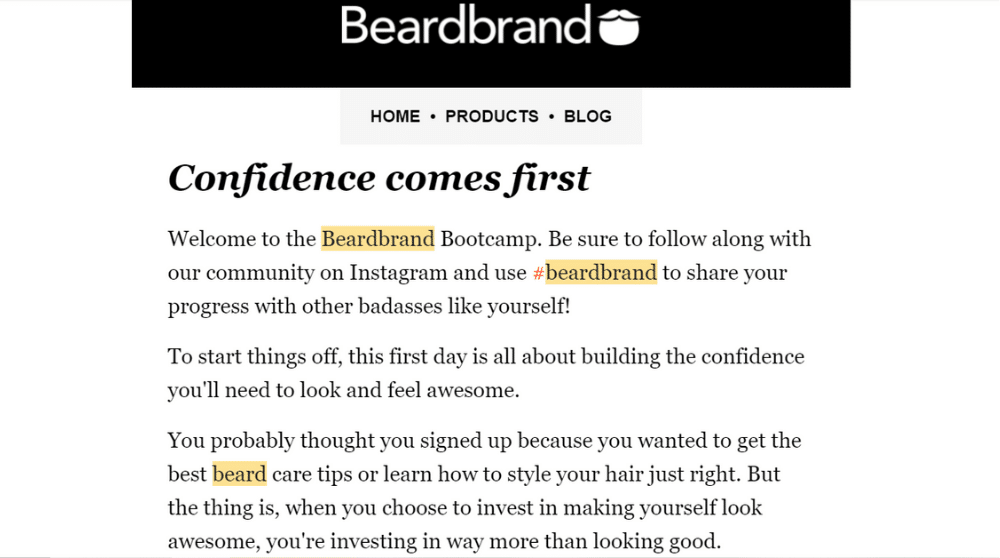Click the beard icon in the logo
The image size is (1000, 558).
click(619, 27)
